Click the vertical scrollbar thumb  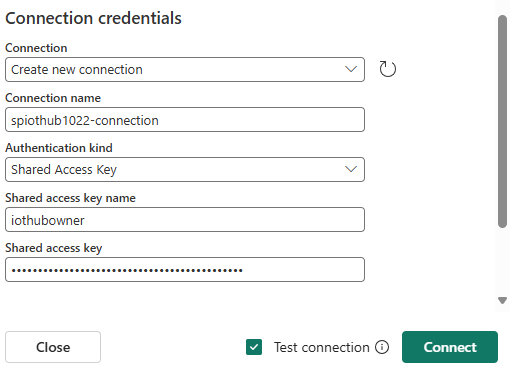(502, 121)
